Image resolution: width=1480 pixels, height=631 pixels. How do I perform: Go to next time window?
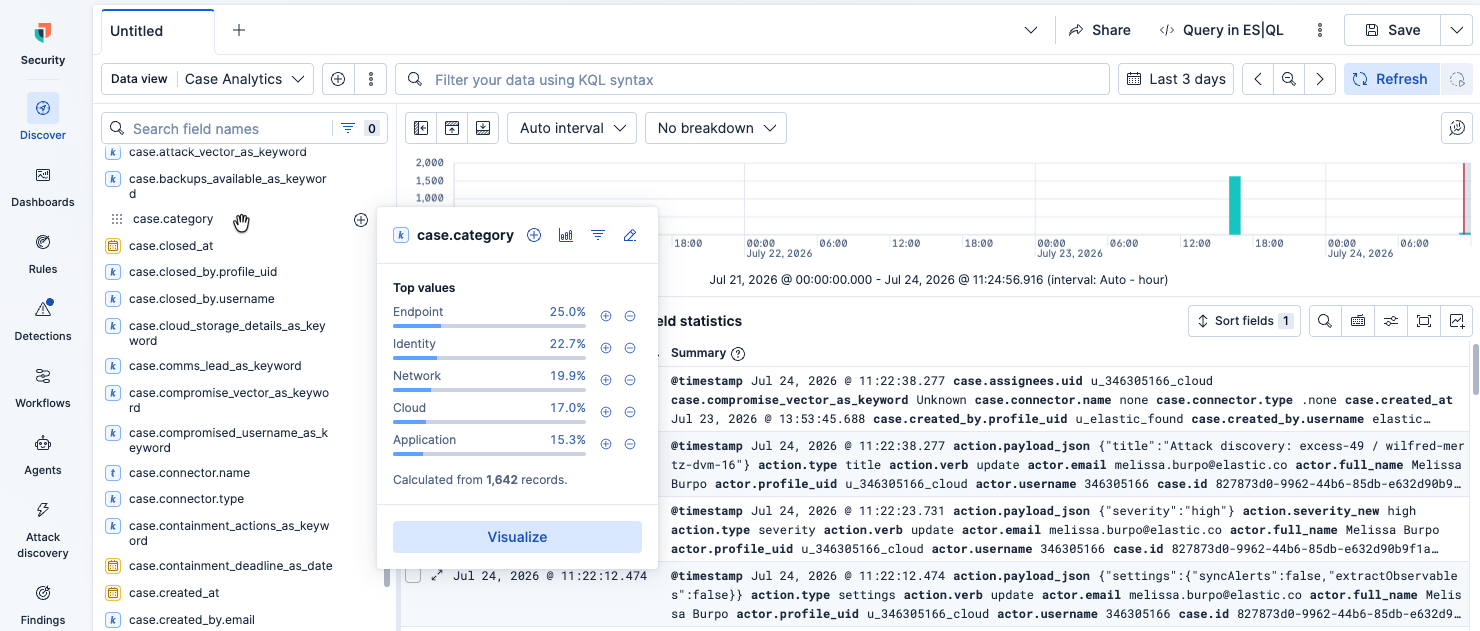(1320, 79)
